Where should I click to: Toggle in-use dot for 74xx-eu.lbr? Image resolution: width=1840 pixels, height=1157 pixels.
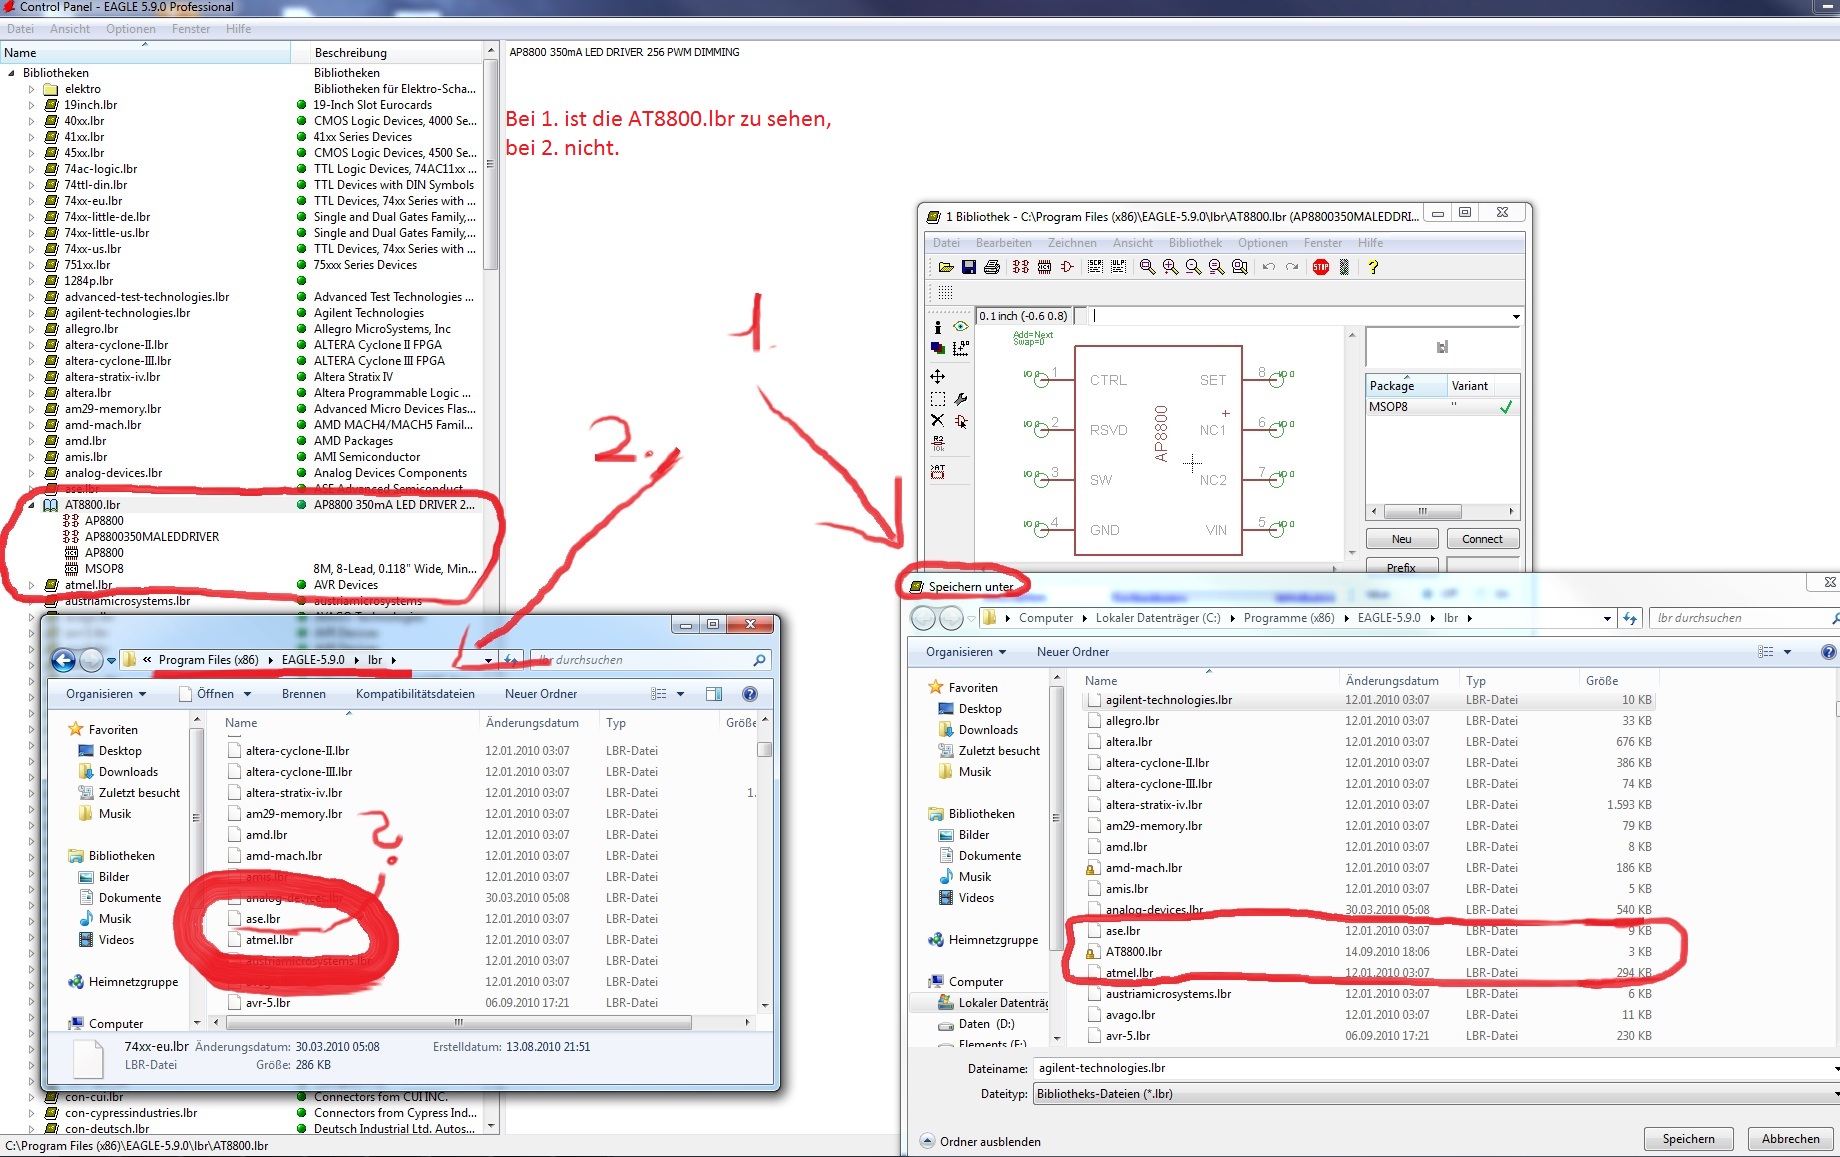coord(301,201)
